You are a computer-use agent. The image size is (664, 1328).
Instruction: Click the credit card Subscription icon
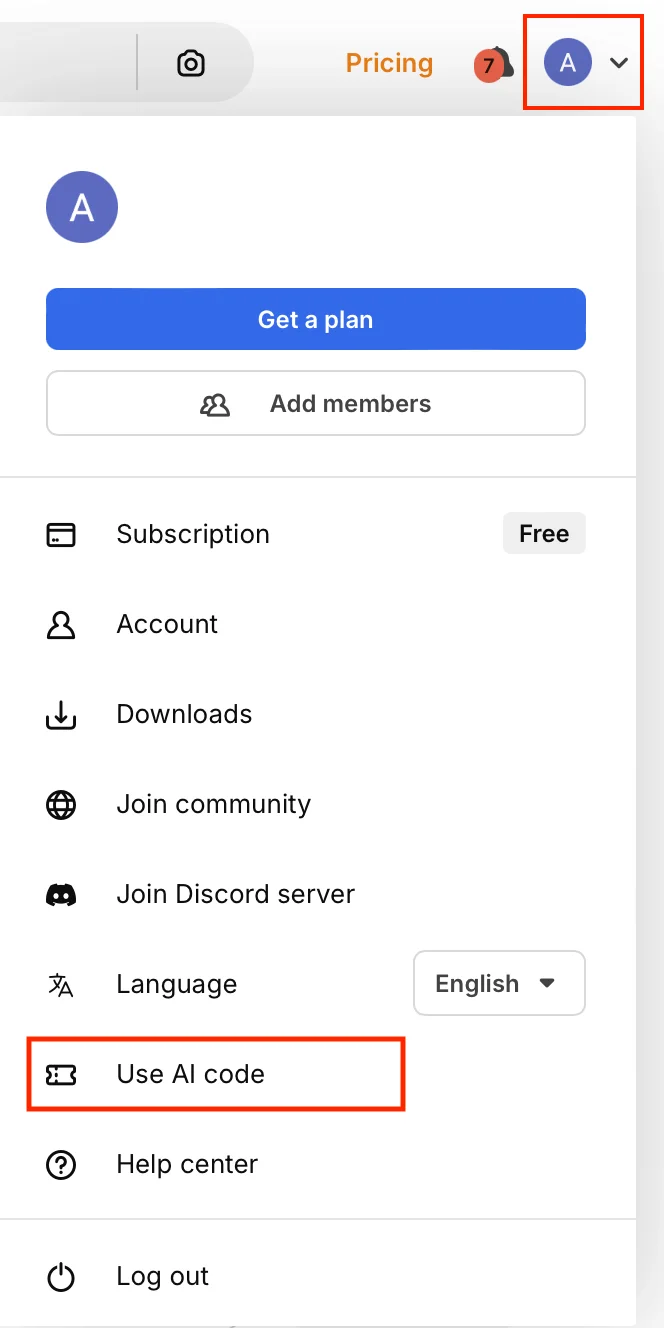(x=61, y=535)
